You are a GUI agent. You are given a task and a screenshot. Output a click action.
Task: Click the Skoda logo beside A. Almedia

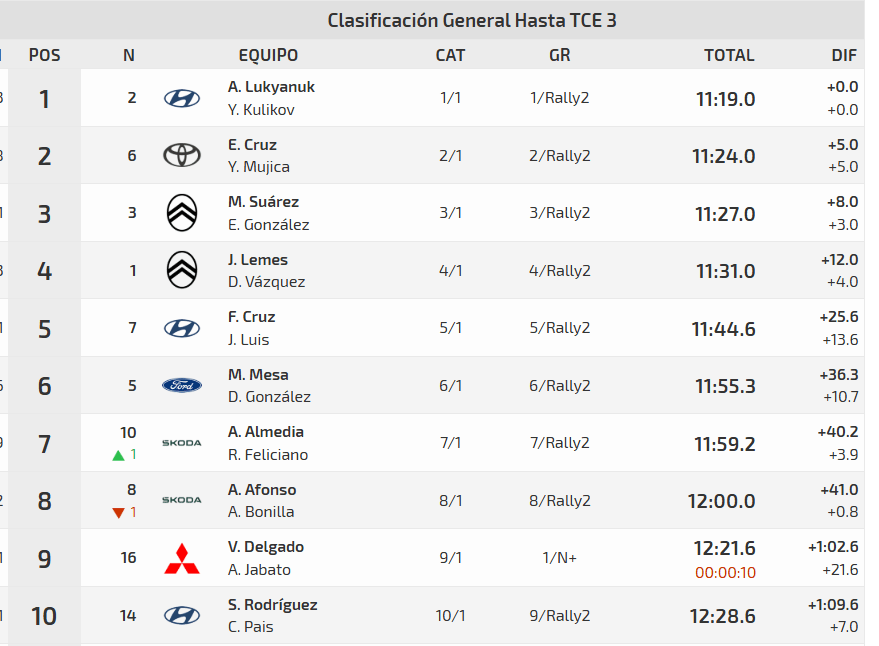coord(182,442)
